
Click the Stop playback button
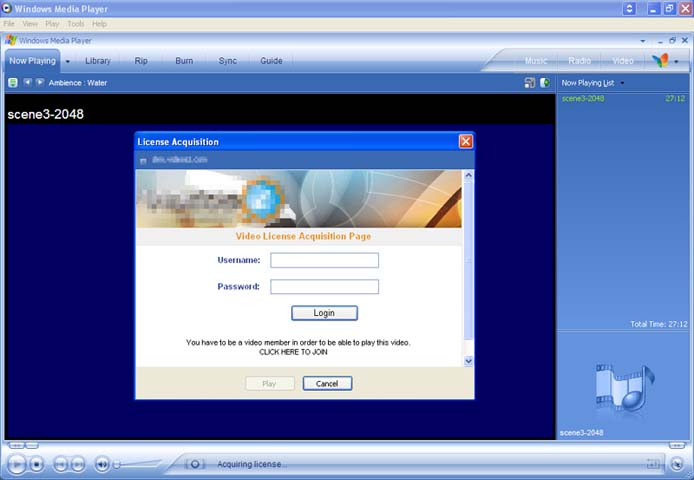click(37, 464)
